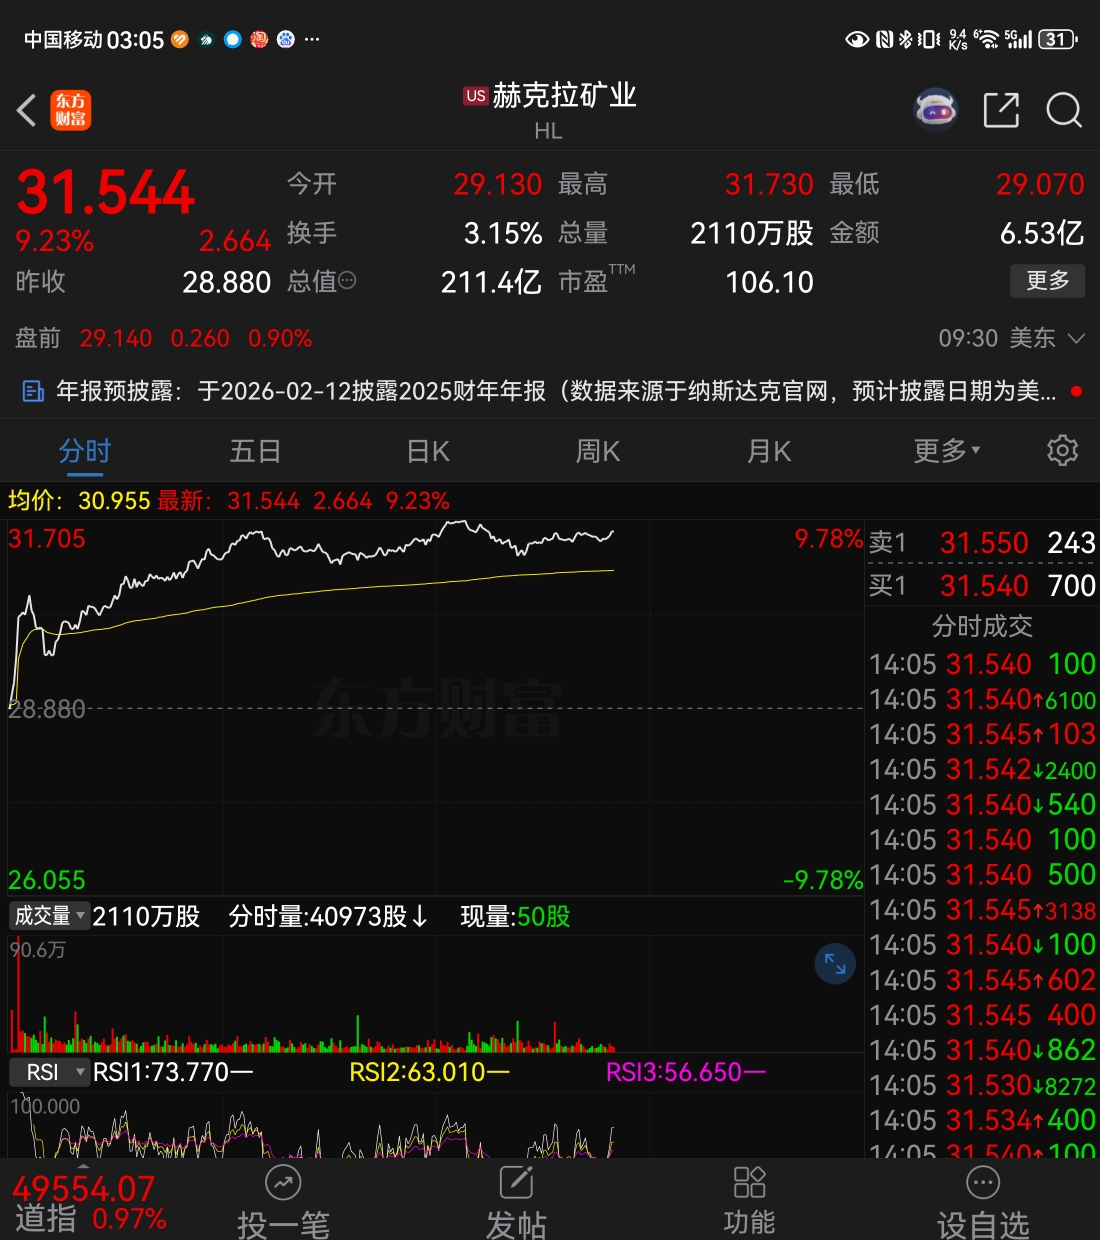The width and height of the screenshot is (1100, 1240).
Task: Tap the 最高 31.730 value
Action: (x=769, y=184)
